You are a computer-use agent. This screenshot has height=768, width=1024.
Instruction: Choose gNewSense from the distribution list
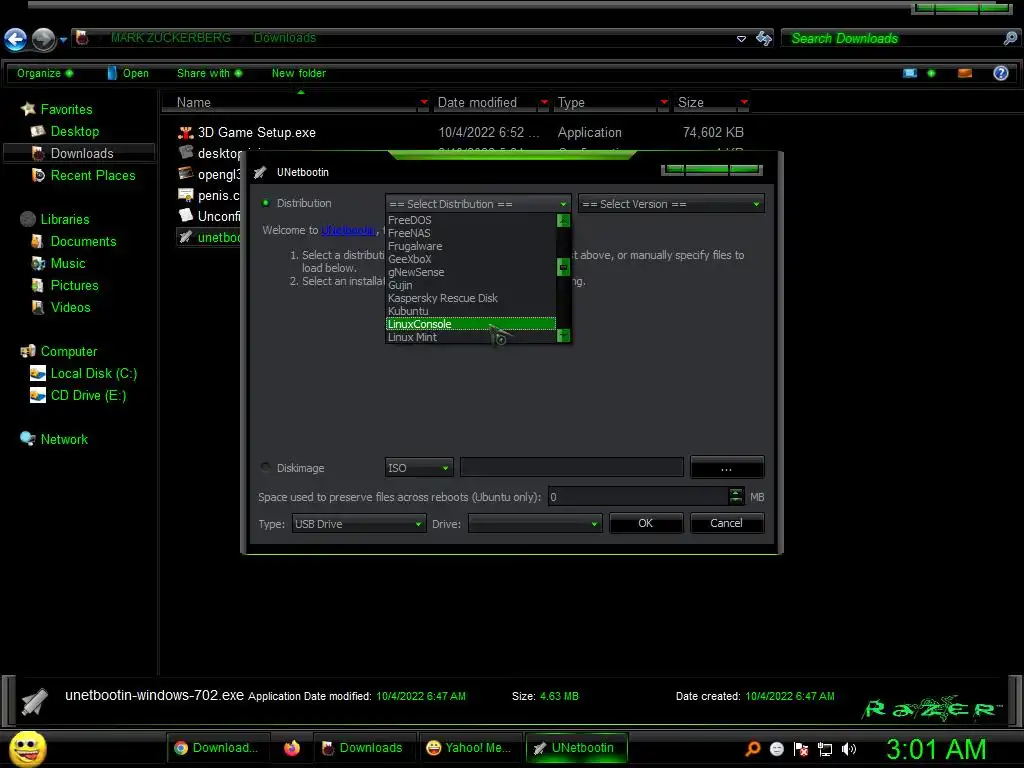pyautogui.click(x=470, y=272)
